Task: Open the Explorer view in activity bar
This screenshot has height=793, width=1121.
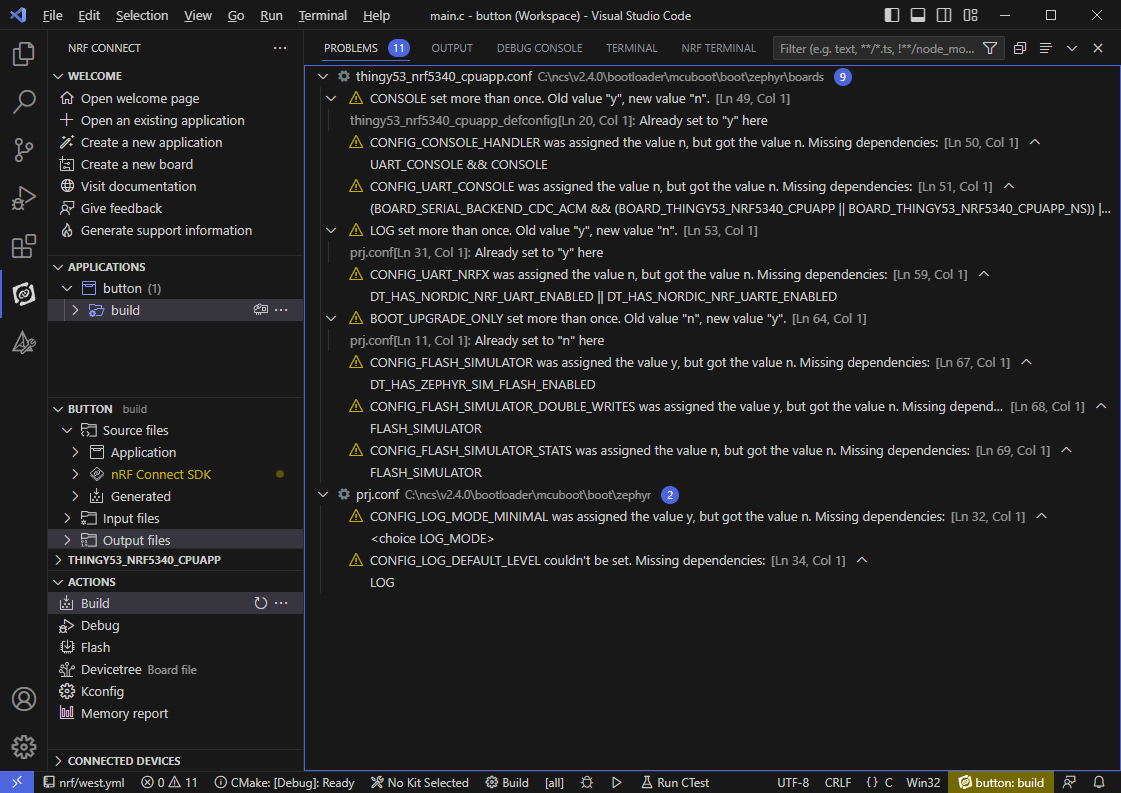Action: tap(24, 54)
